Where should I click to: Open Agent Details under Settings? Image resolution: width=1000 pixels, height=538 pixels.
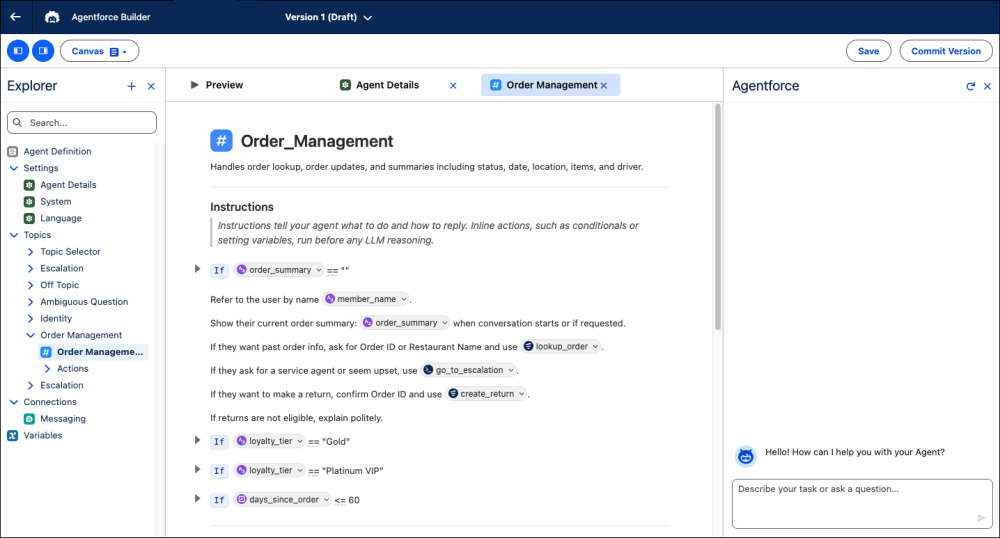[x=68, y=185]
